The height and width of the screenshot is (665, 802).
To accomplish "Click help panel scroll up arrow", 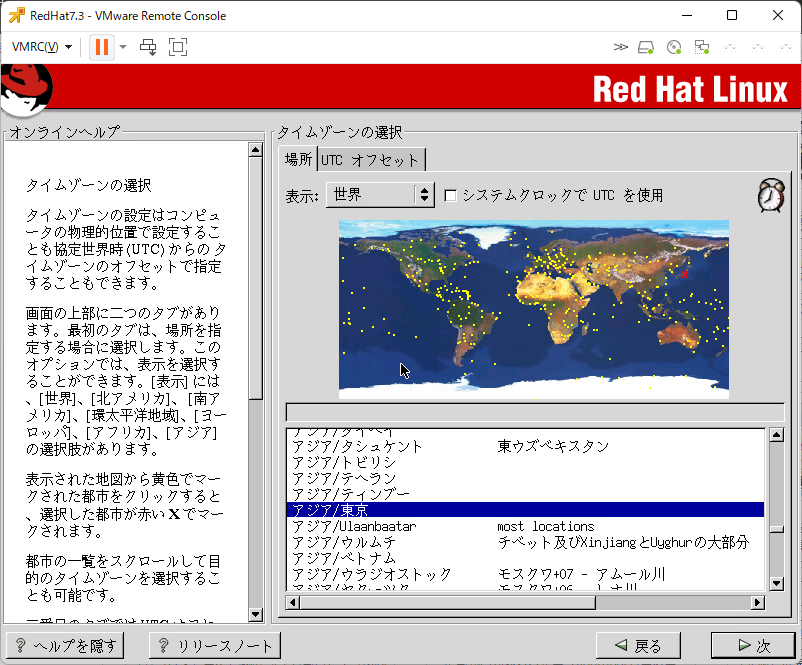I will [255, 149].
